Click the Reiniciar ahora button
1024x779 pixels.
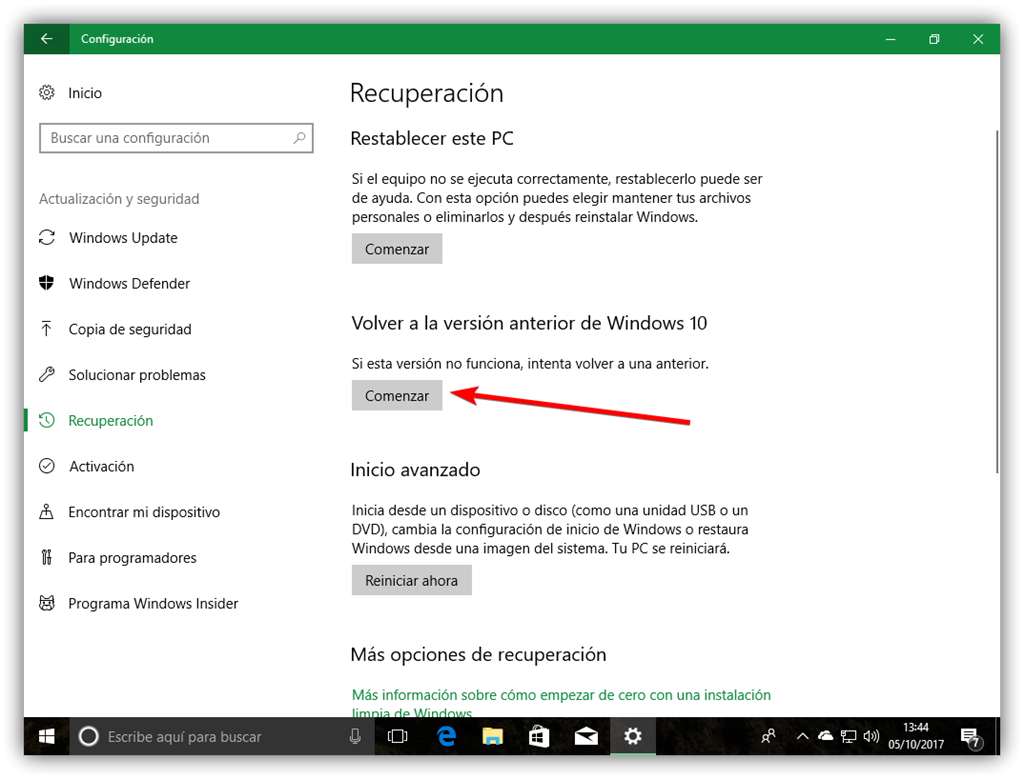[x=411, y=580]
